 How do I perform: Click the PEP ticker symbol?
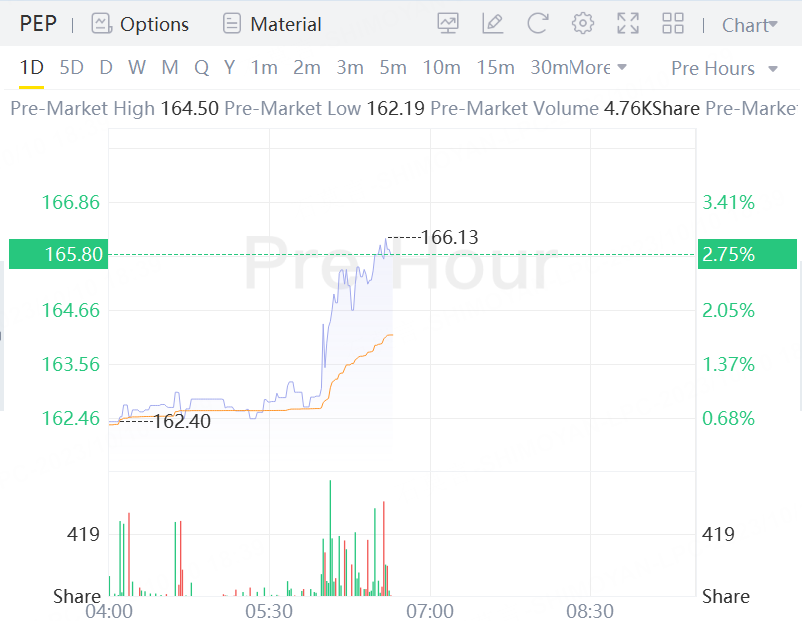coord(38,24)
